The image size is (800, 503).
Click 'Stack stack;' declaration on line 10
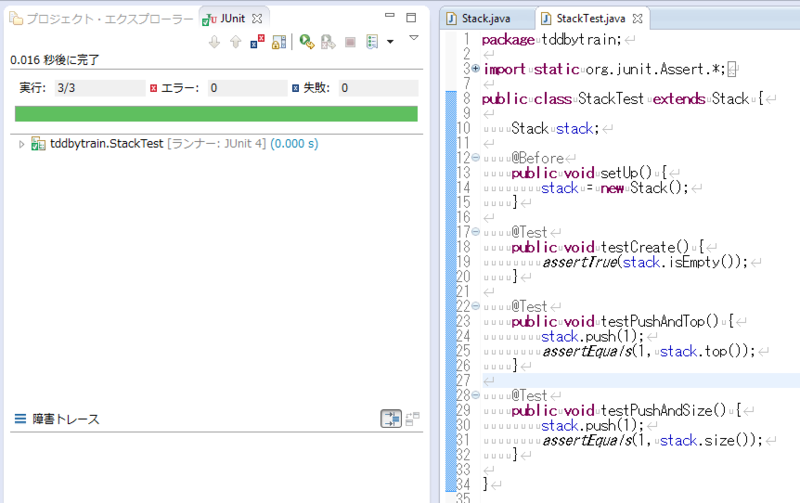point(555,128)
